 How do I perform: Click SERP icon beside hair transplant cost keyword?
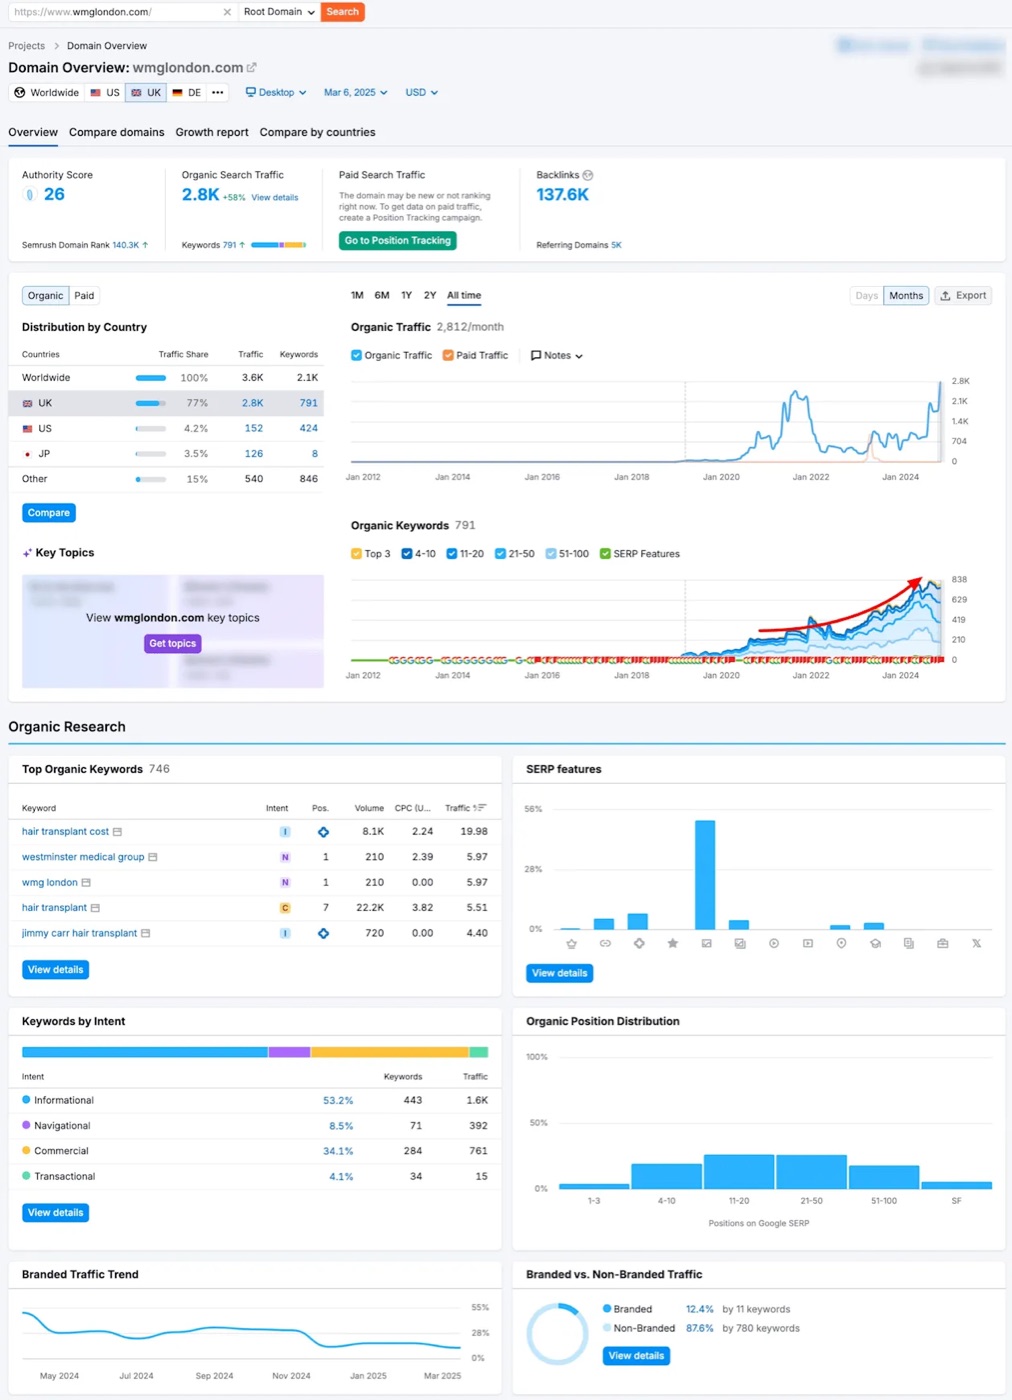pos(117,832)
